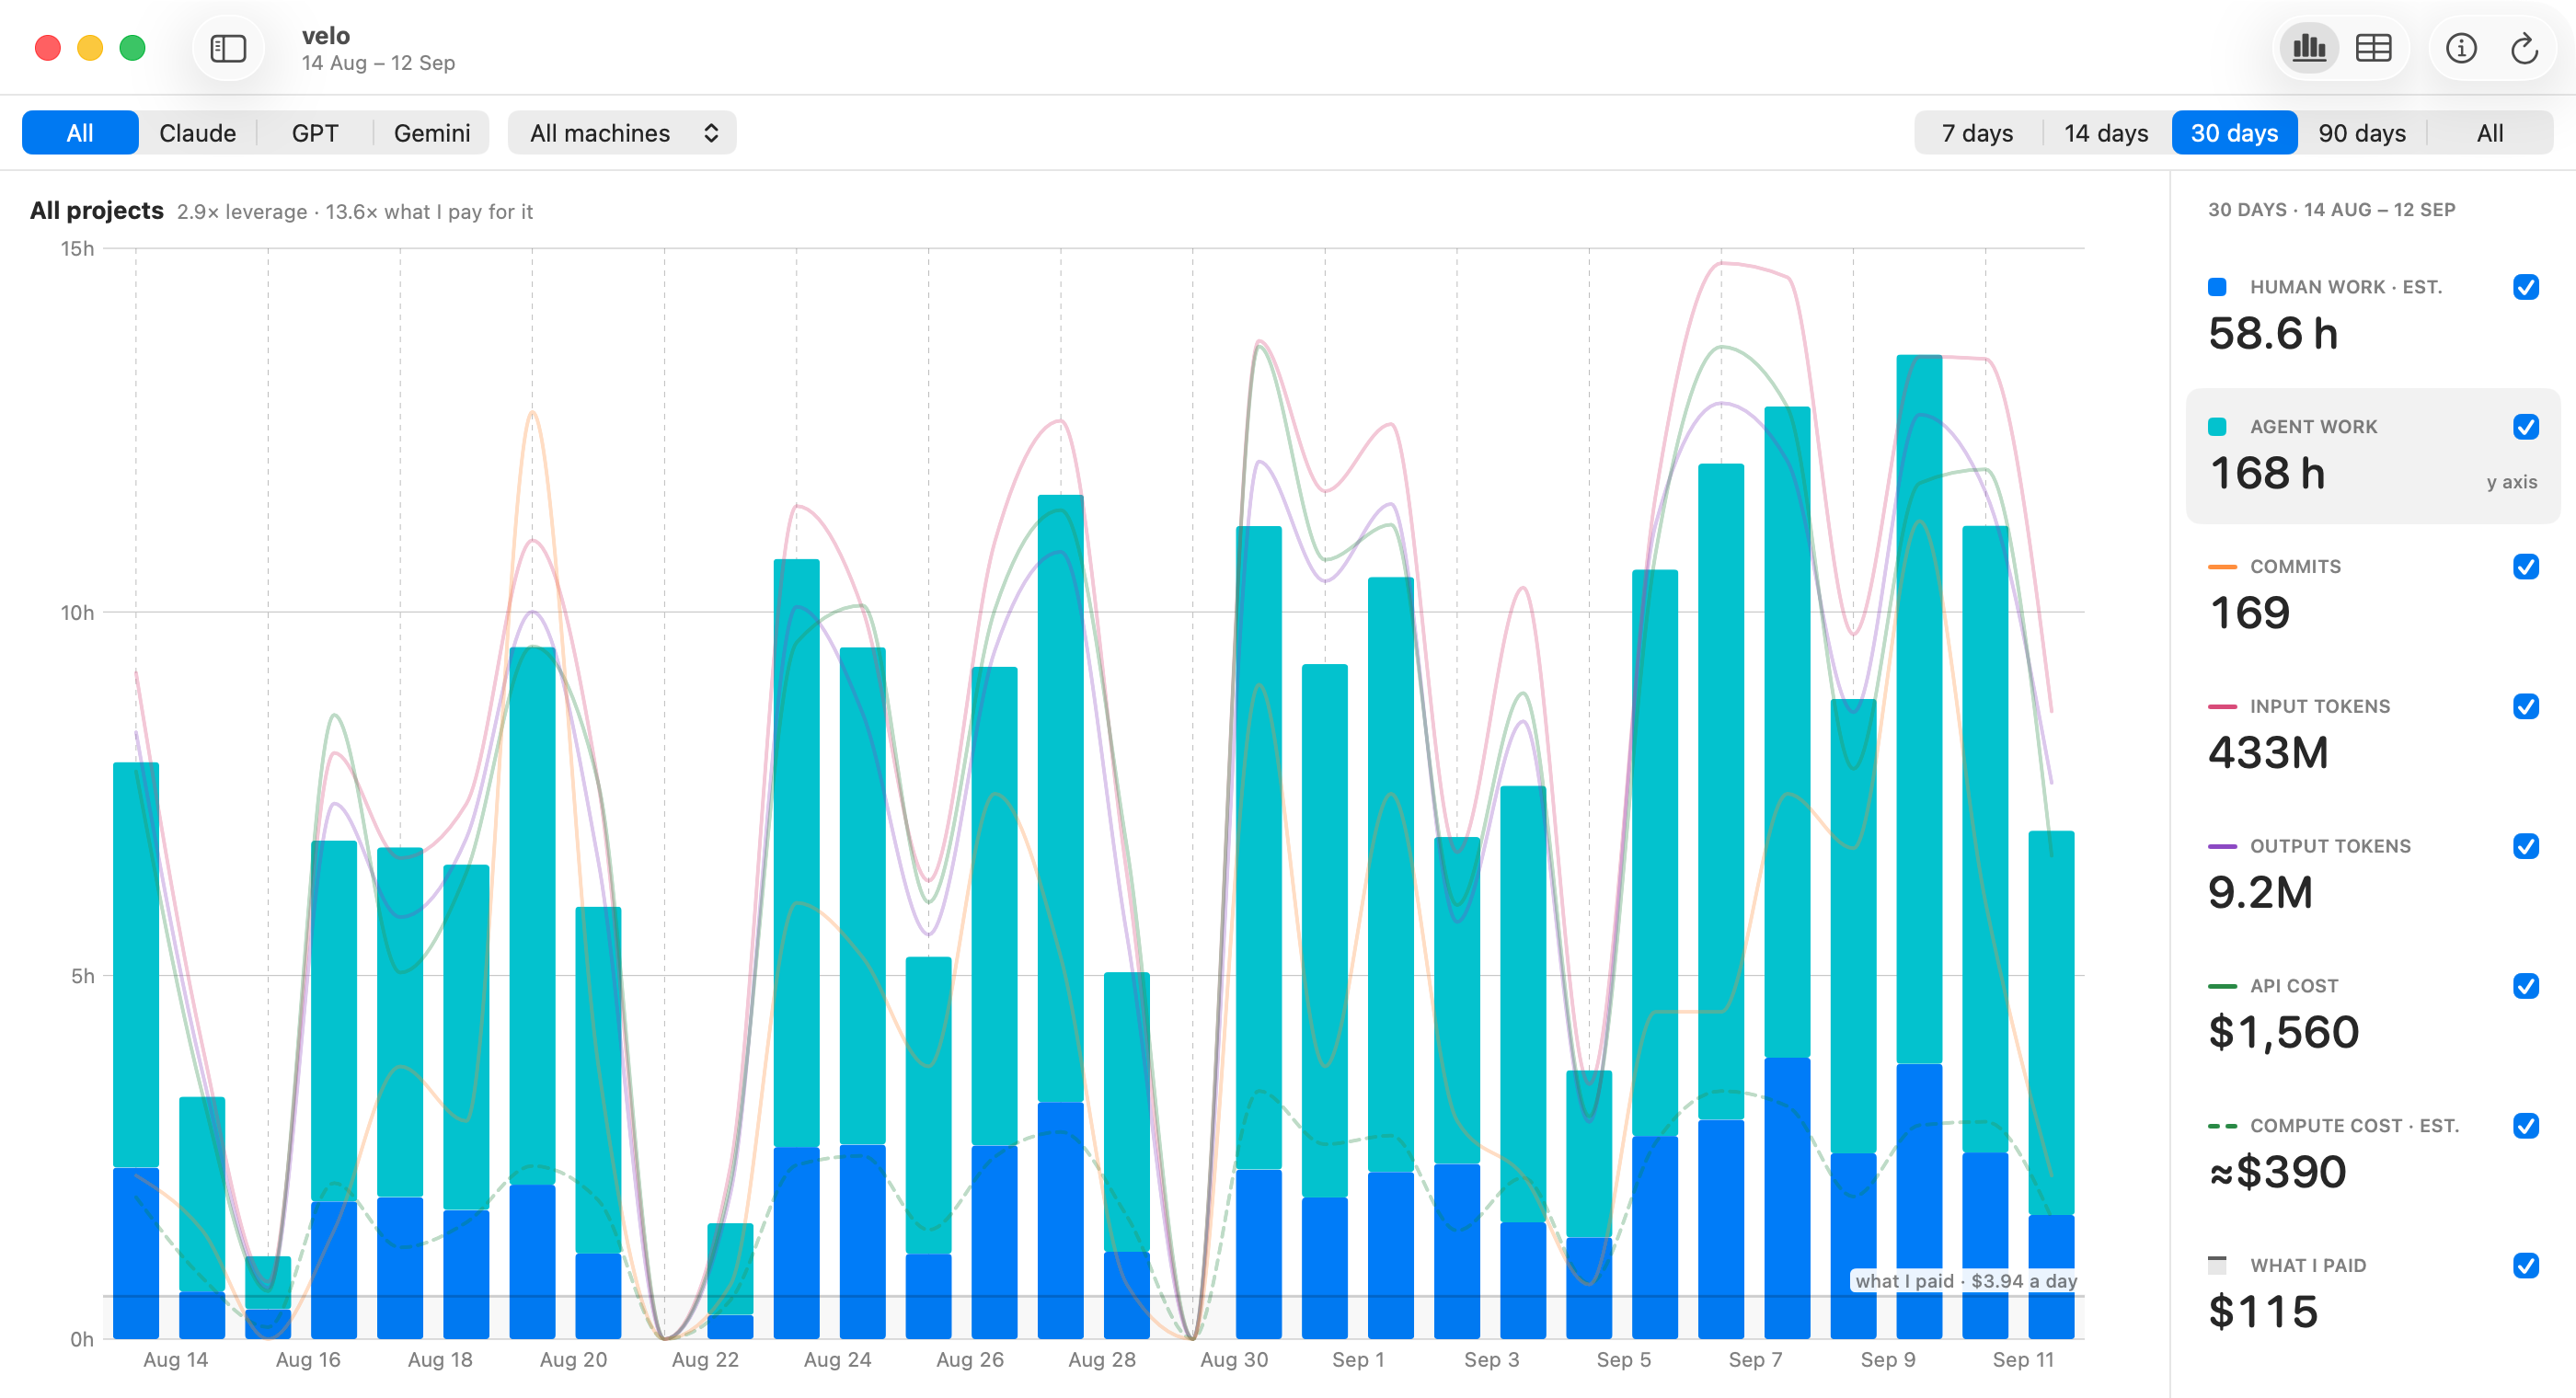The image size is (2576, 1398).
Task: Open the info panel icon
Action: click(x=2461, y=48)
